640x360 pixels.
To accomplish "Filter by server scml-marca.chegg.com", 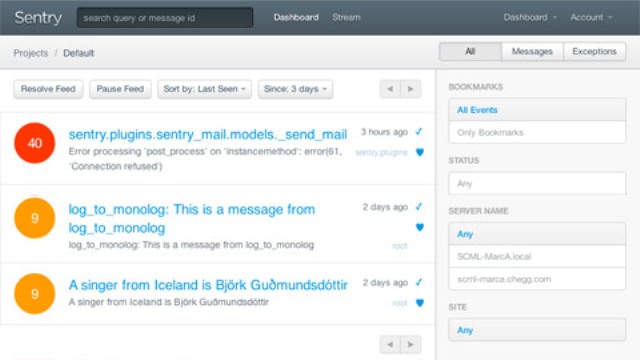I will tap(537, 279).
